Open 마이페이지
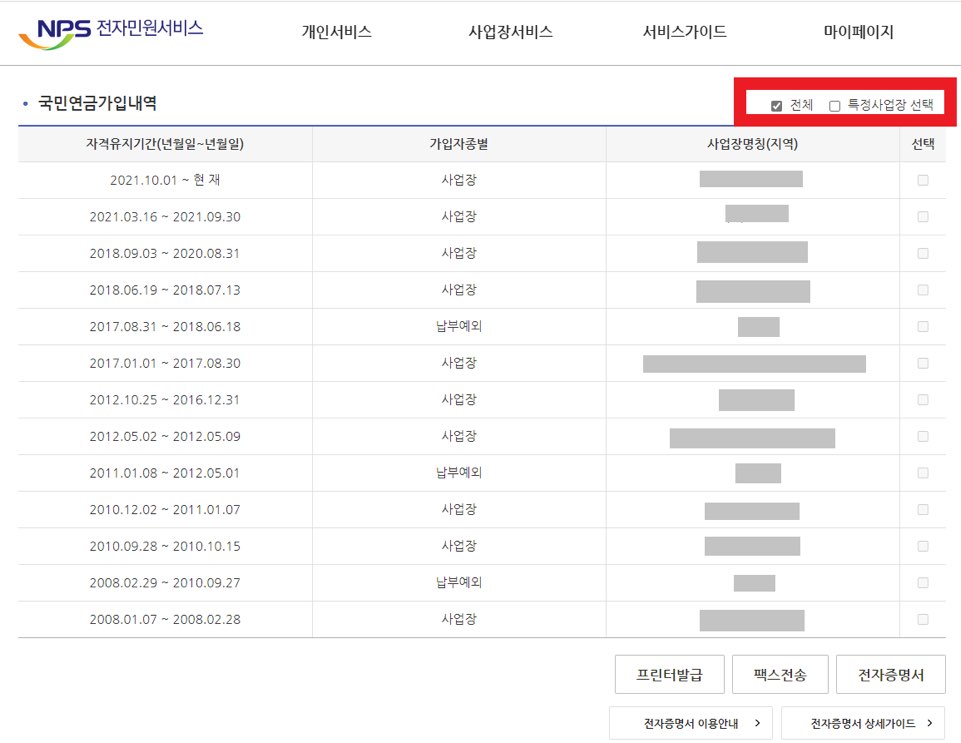This screenshot has height=743, width=961. [x=855, y=31]
